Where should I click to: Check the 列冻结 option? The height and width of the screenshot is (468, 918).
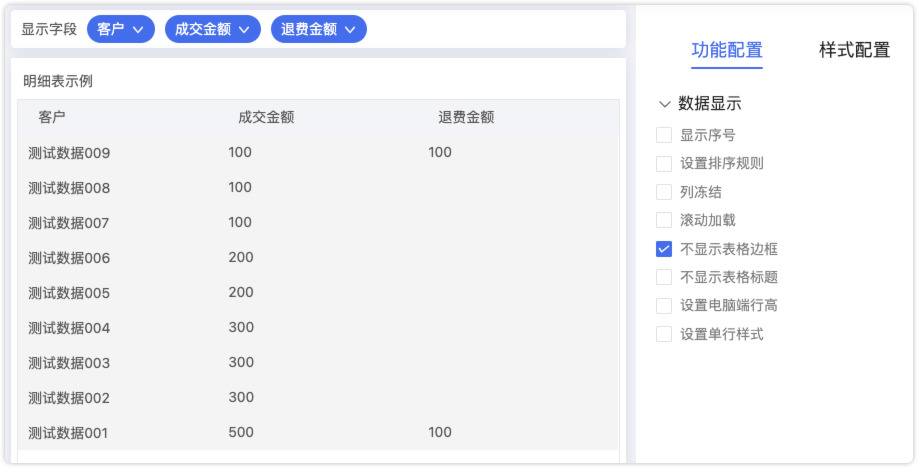point(664,192)
